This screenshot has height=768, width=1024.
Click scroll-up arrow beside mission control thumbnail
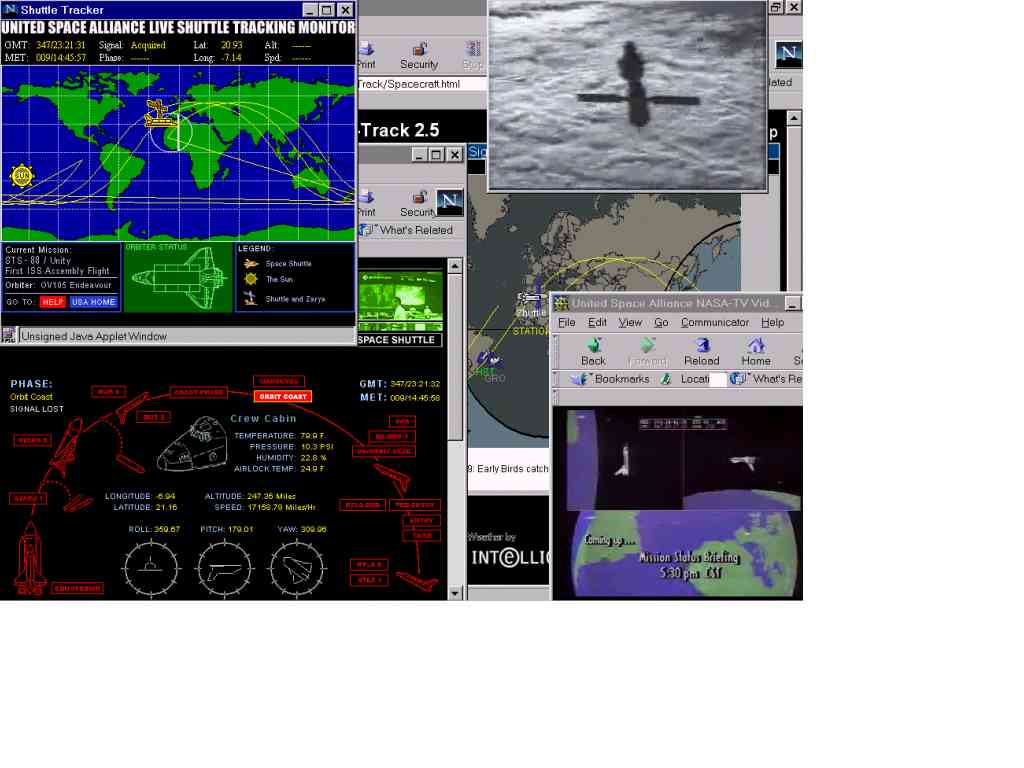pyautogui.click(x=455, y=266)
